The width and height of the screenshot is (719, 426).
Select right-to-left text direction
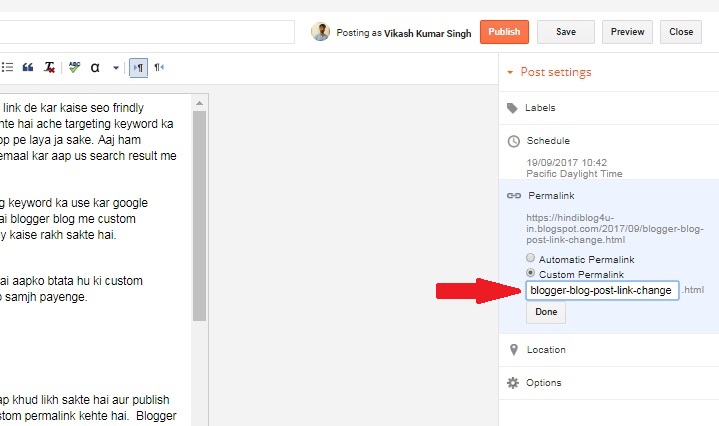(x=159, y=67)
